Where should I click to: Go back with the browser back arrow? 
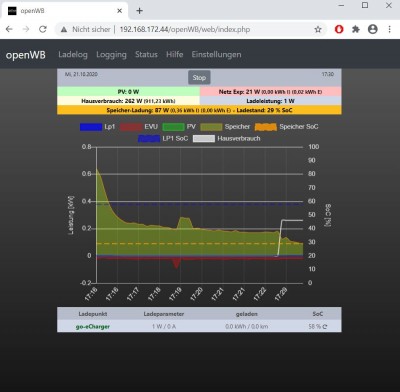(x=9, y=29)
